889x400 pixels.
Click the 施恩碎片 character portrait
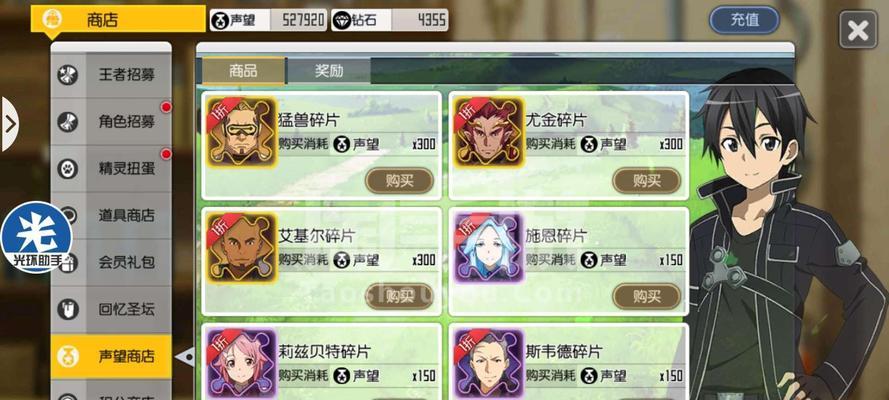(x=489, y=248)
